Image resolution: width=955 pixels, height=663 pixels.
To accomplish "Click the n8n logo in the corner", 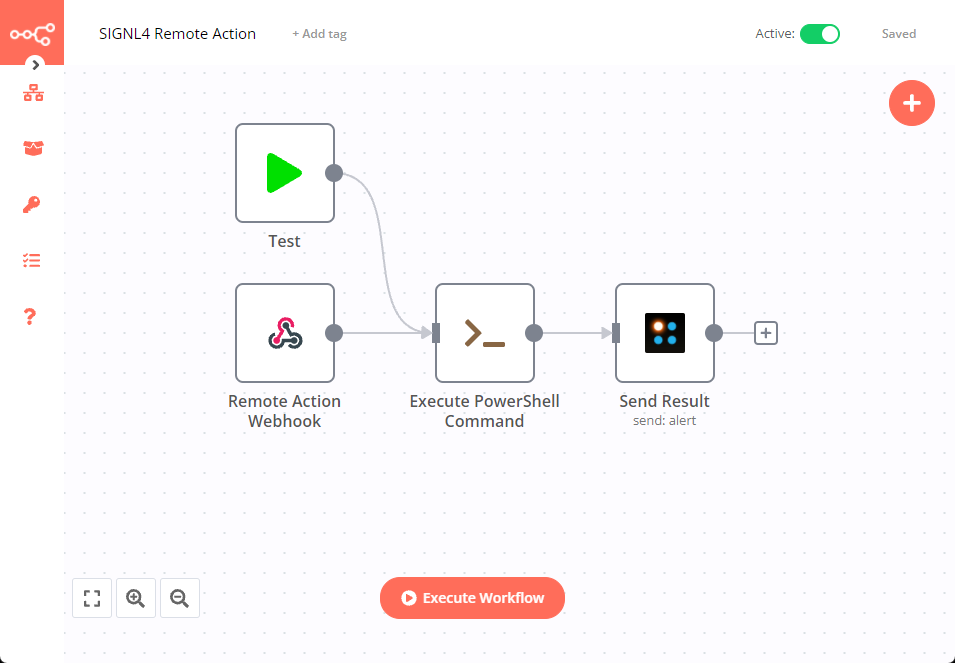I will coord(32,34).
